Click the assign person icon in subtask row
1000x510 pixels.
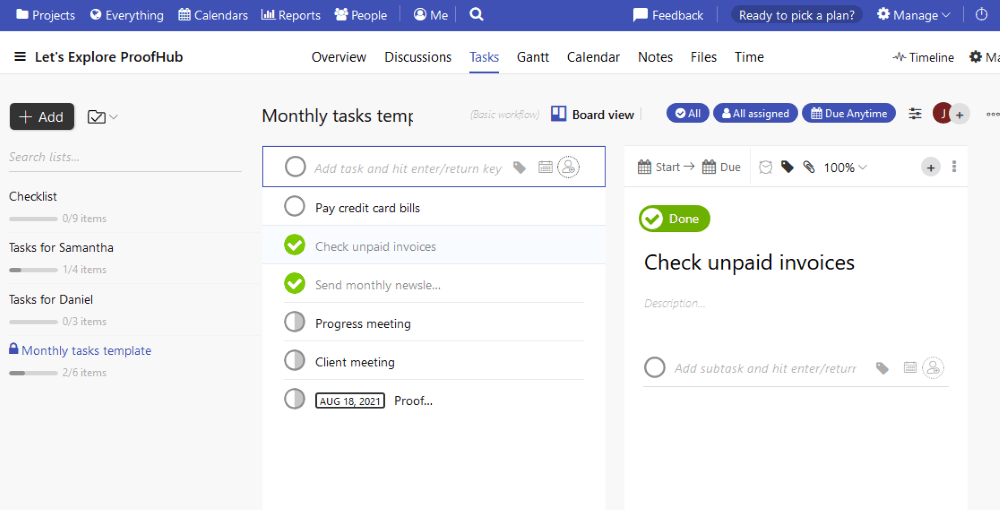tap(933, 367)
